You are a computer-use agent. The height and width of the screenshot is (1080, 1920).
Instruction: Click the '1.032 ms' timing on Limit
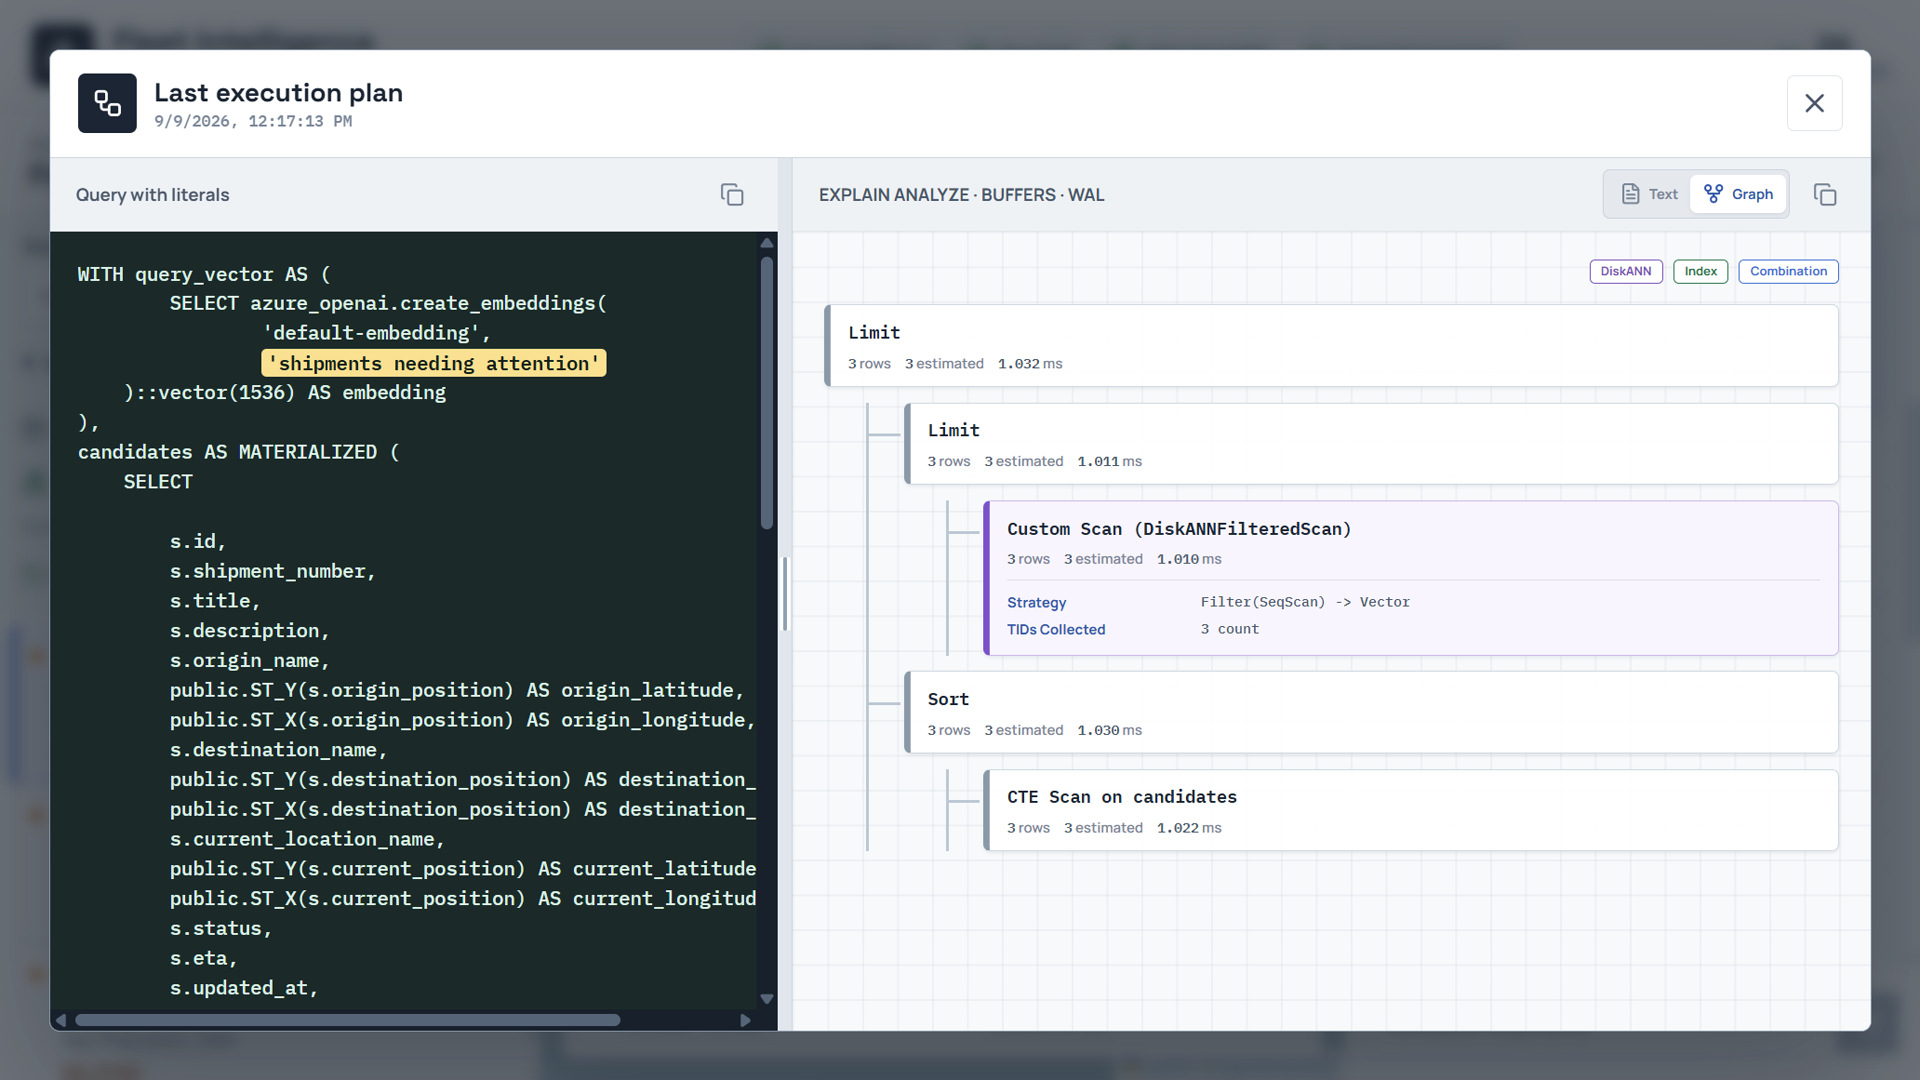1030,364
